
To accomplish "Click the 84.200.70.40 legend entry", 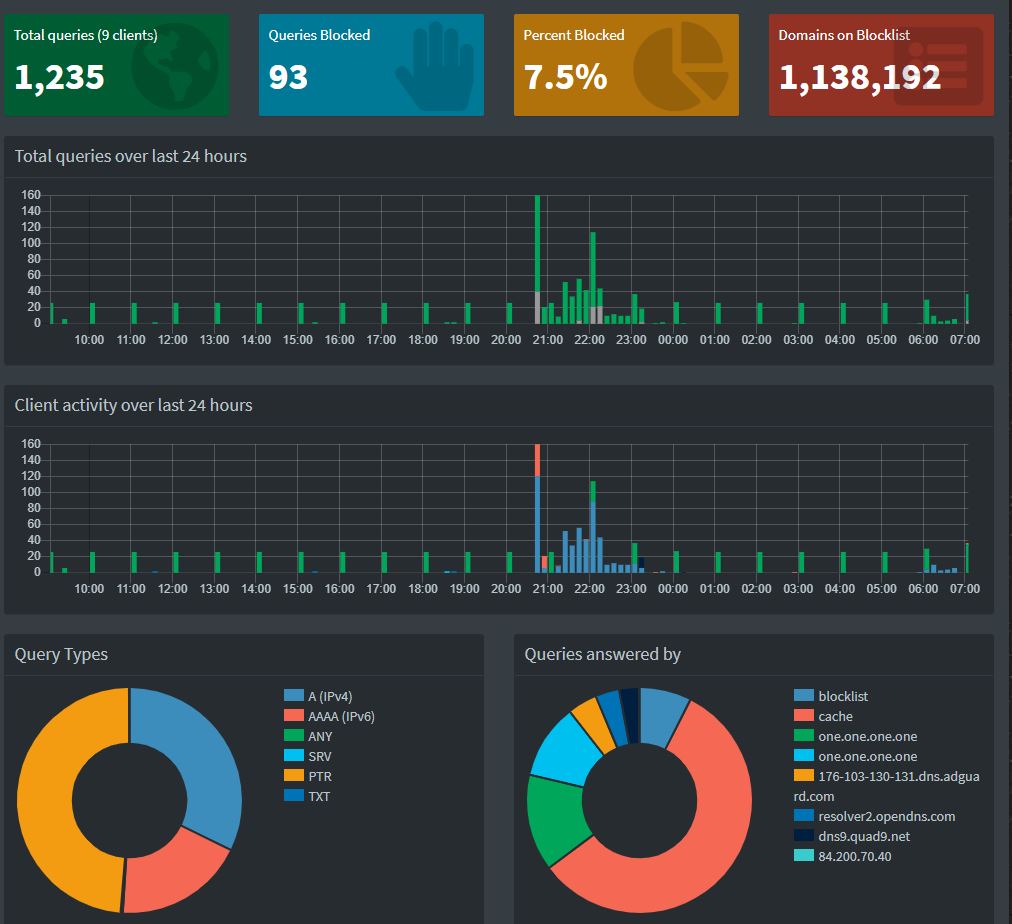I will pyautogui.click(x=853, y=856).
